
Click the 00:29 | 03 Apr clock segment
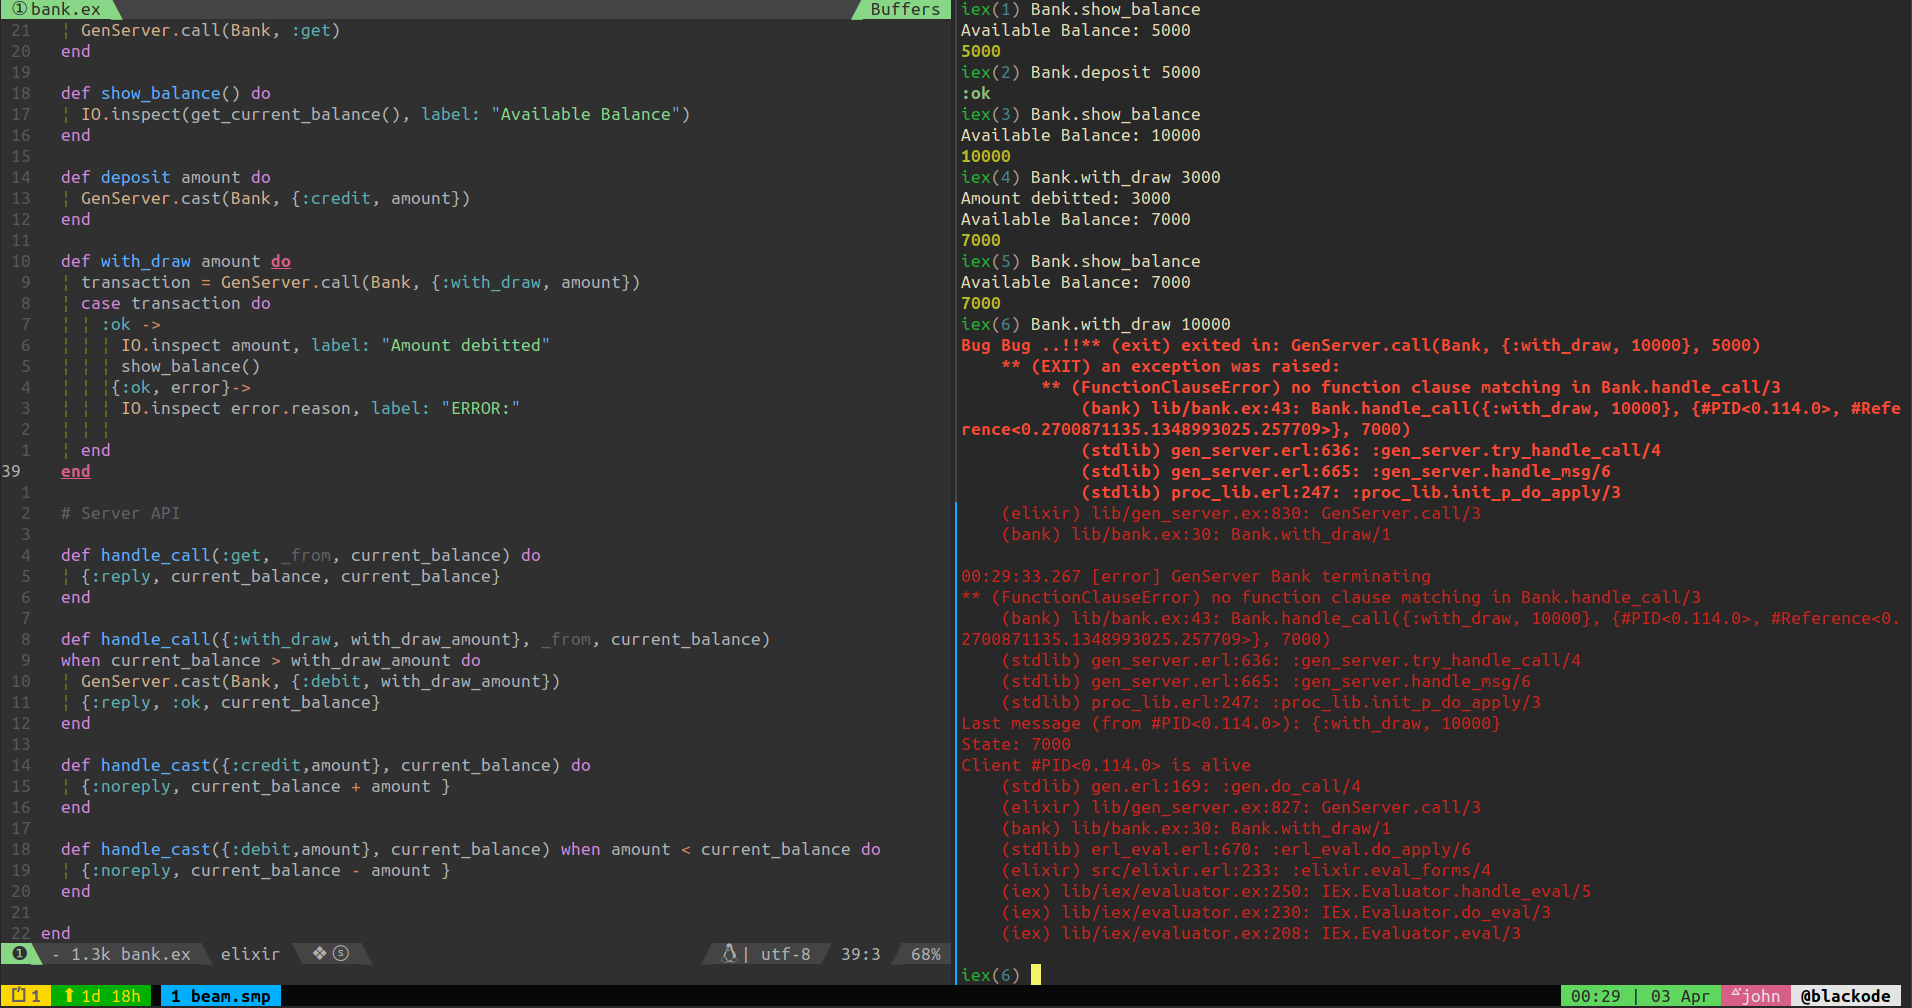(1640, 996)
